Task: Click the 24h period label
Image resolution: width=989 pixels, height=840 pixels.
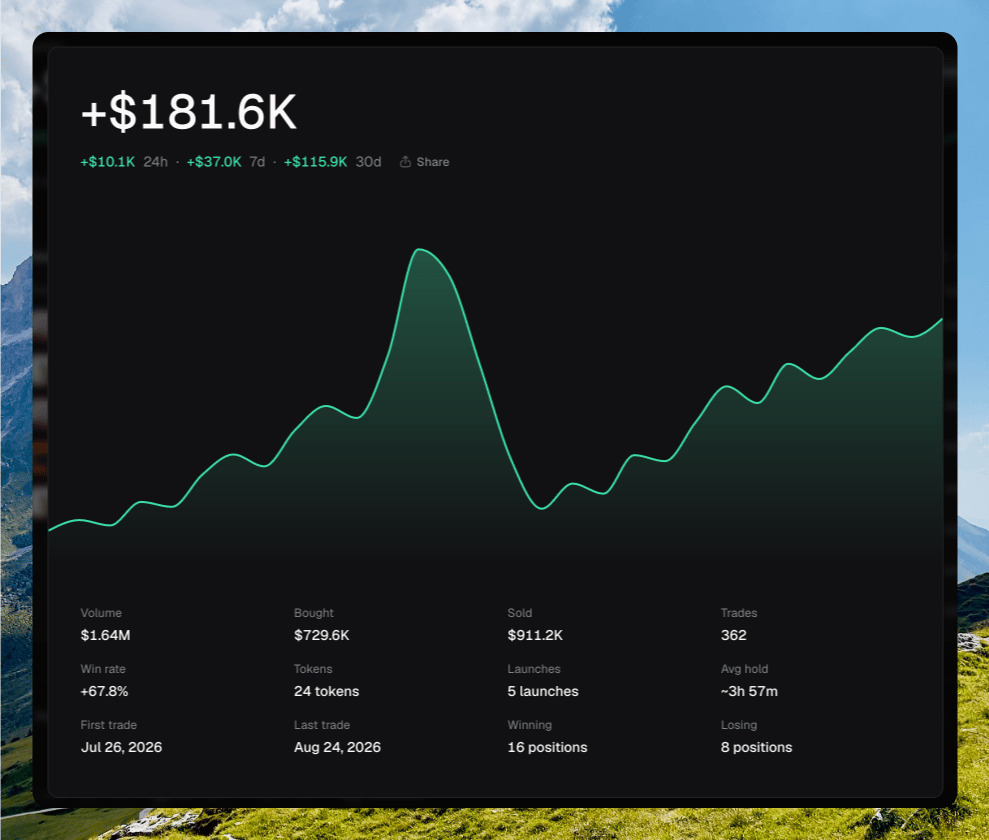Action: click(x=155, y=162)
